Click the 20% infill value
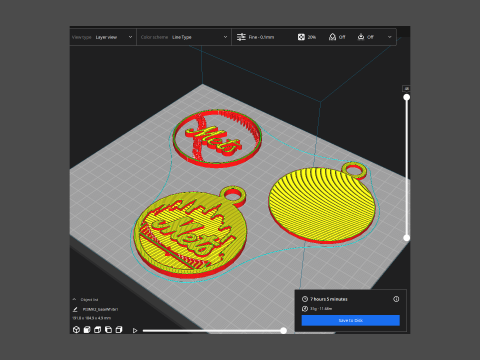This screenshot has height=360, width=480. (312, 37)
